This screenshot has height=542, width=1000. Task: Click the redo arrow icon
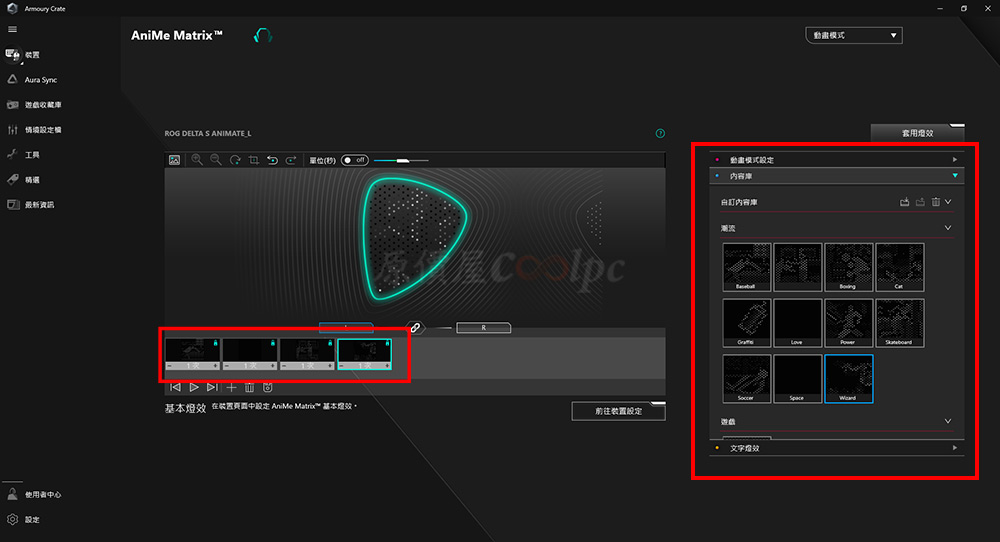[x=291, y=160]
